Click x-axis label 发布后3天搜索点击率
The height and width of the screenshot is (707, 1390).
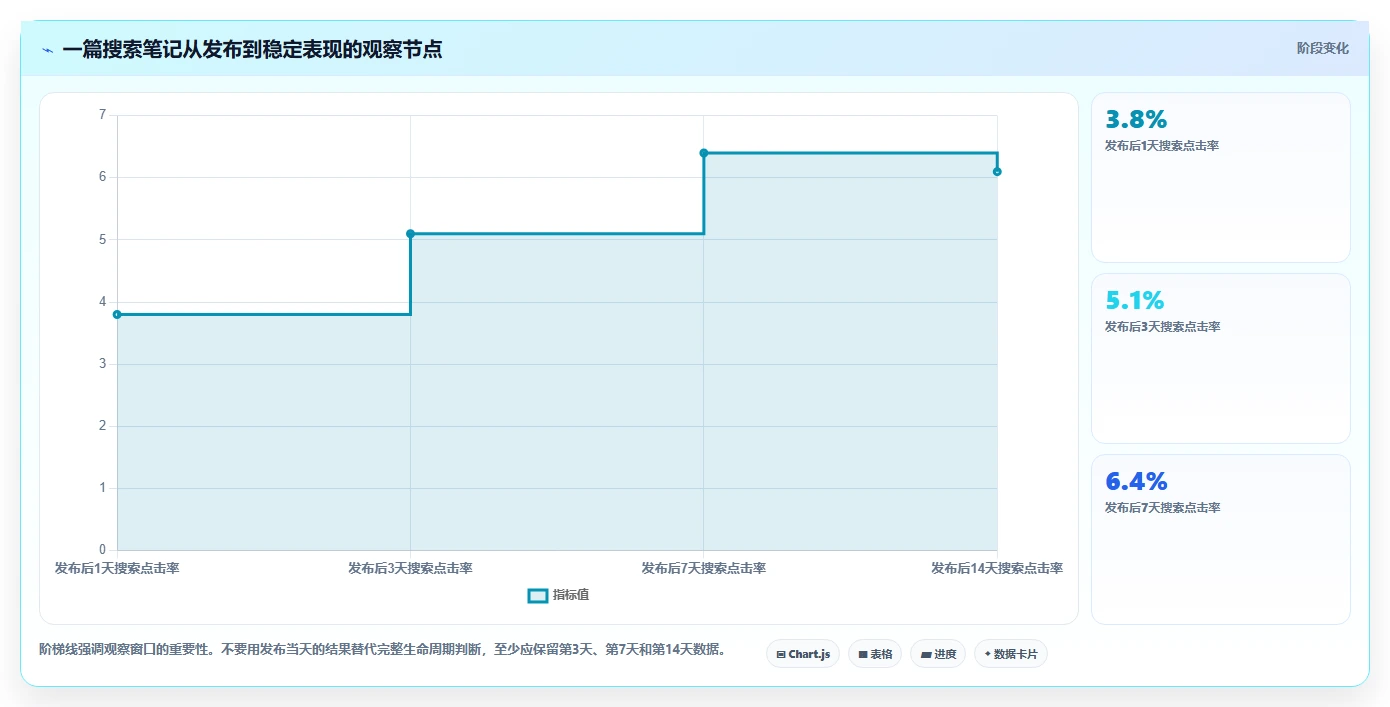(x=410, y=568)
